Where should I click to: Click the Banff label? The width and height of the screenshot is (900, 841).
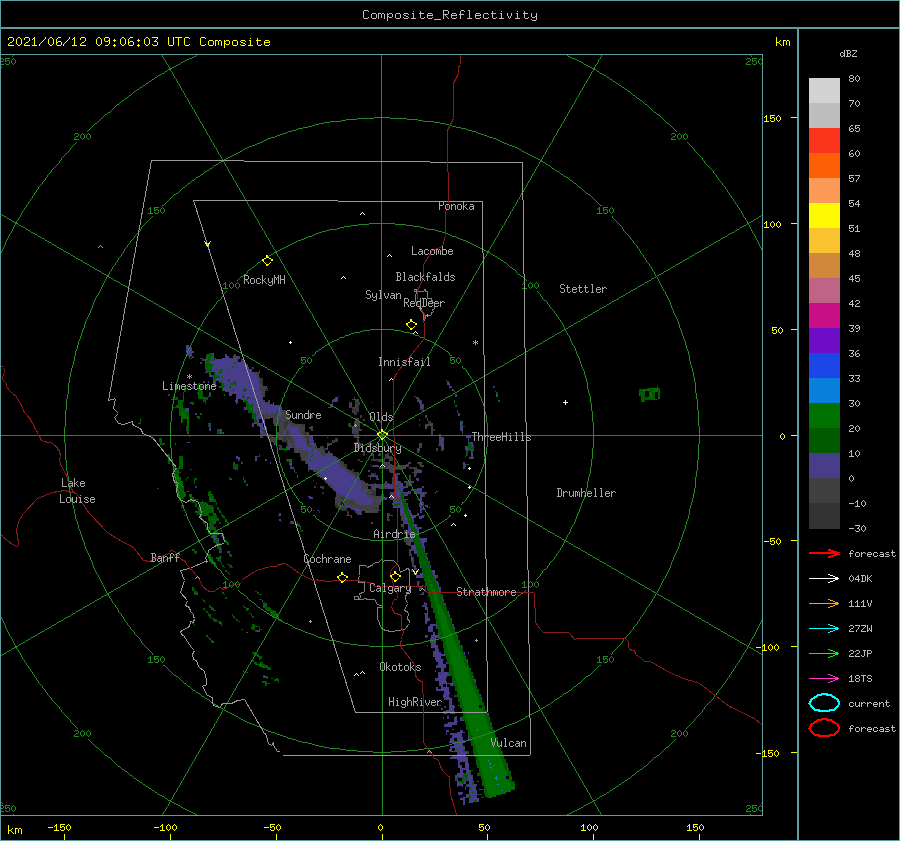coord(165,557)
